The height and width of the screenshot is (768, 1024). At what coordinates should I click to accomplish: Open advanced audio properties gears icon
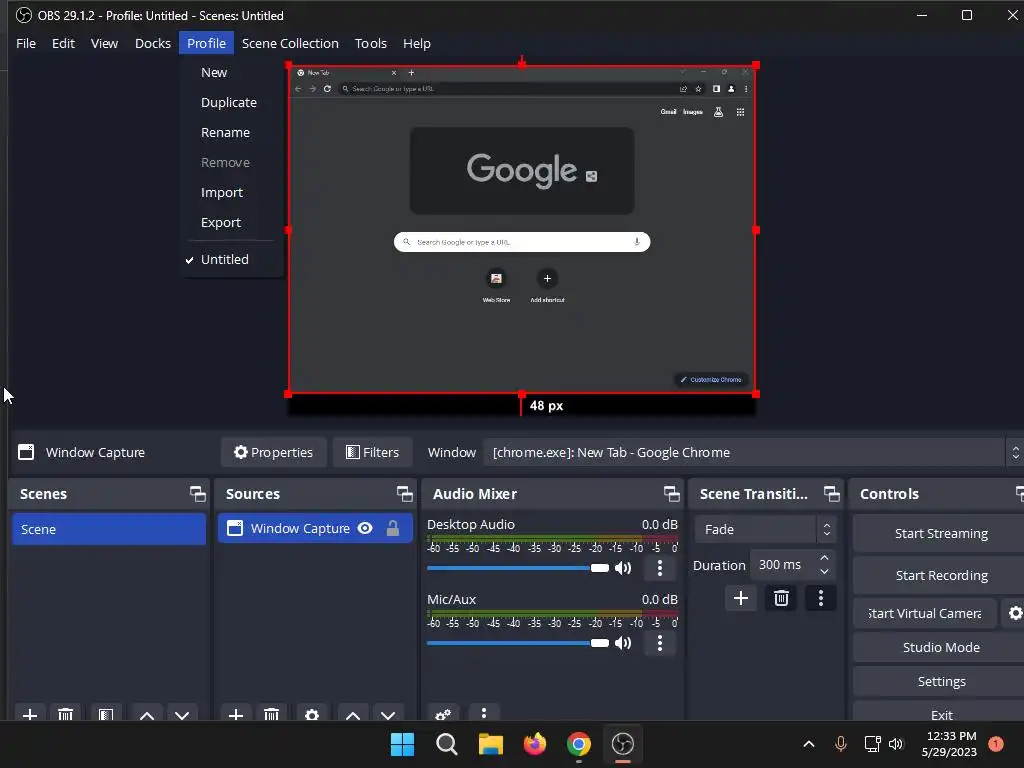tap(443, 714)
